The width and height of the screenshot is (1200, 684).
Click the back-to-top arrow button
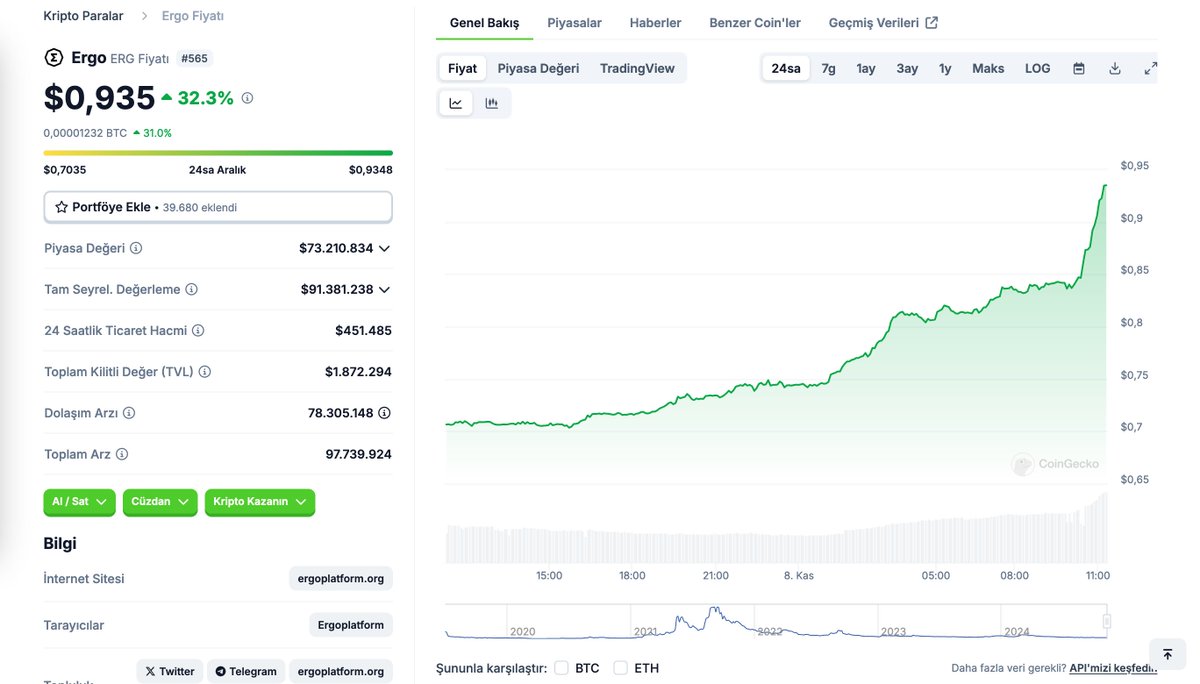[x=1167, y=654]
